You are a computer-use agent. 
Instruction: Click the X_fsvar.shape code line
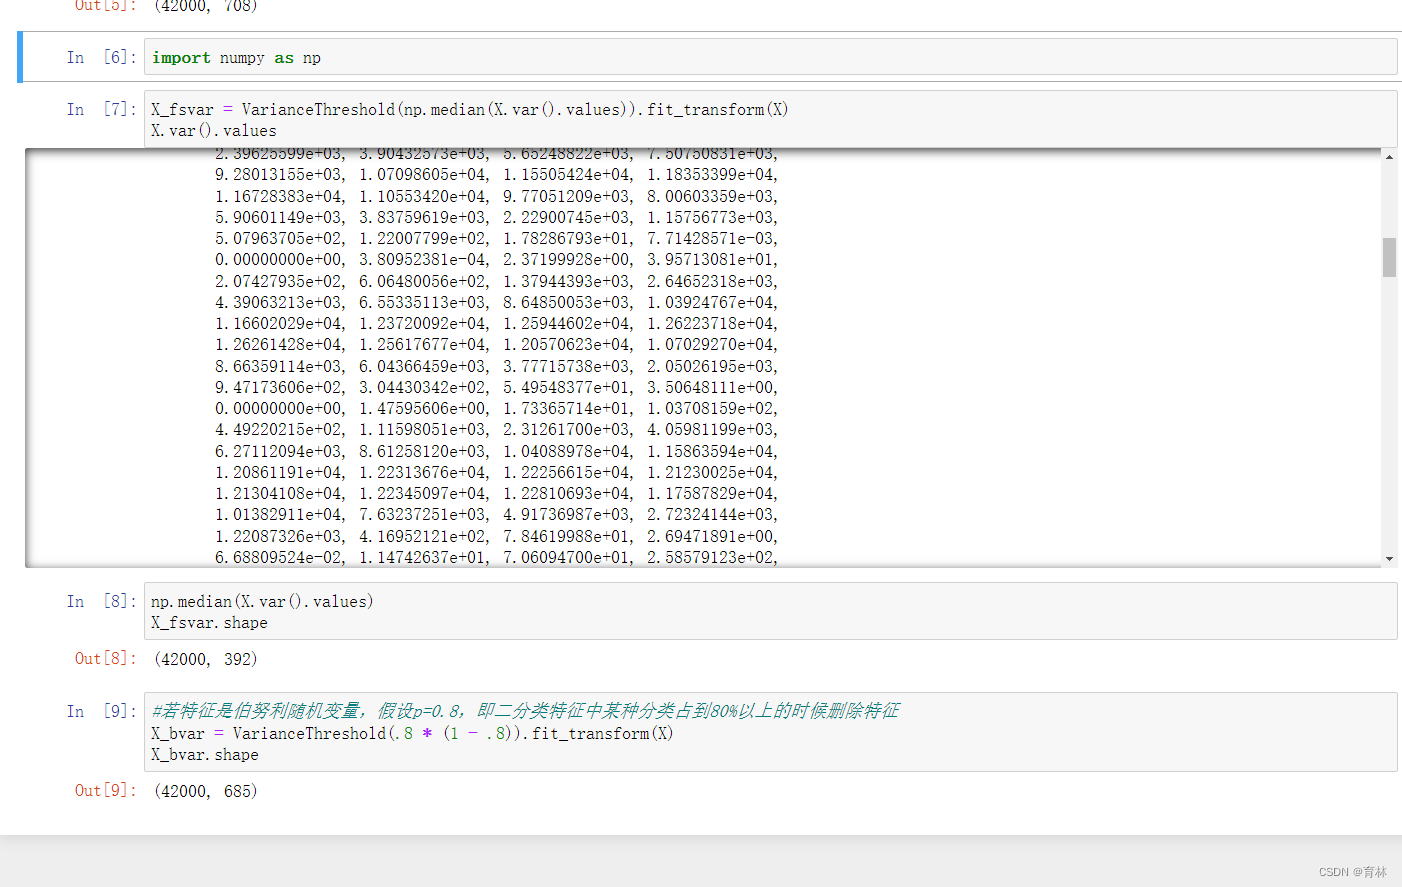209,623
